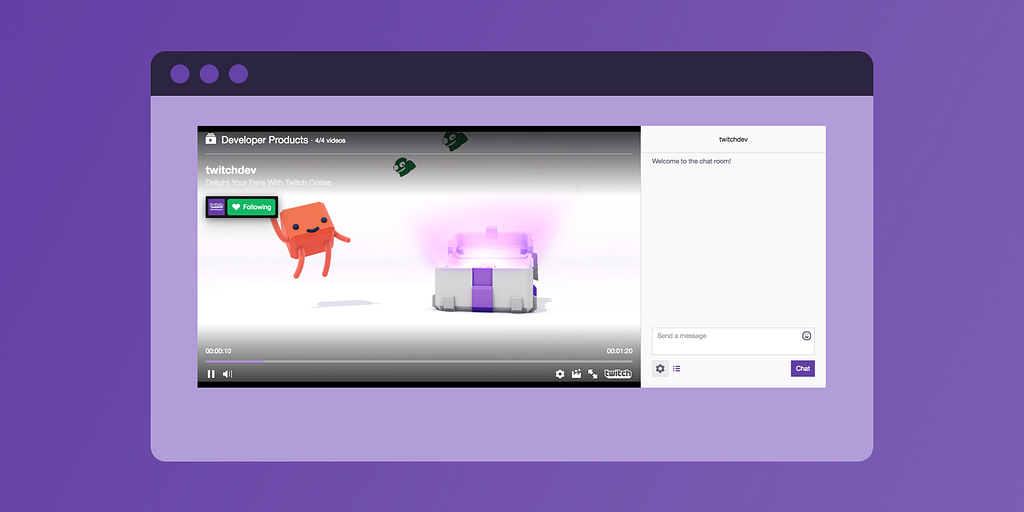Click the third circle in the window bar
Screen dimensions: 1024x512
238,74
